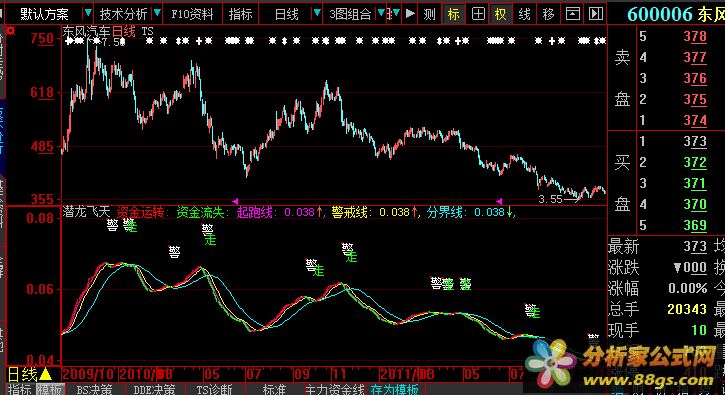Toggle the 权 rights-adjustment button

(x=501, y=14)
